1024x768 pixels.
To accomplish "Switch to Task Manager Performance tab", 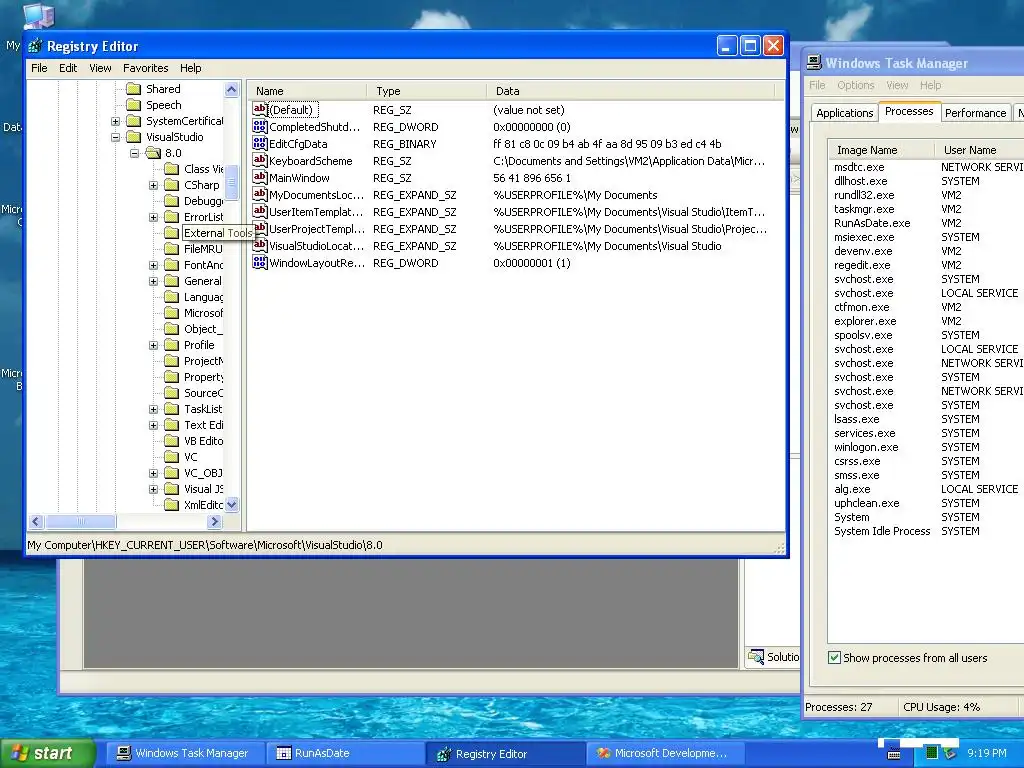I will pos(975,113).
